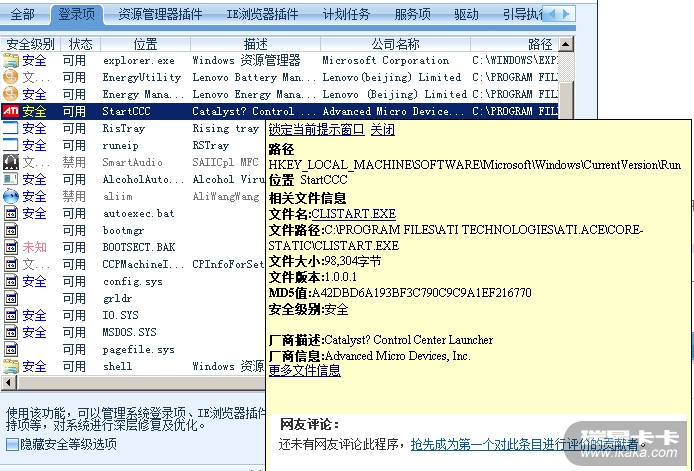Toggle the 隐藏安全等级选项 checkbox
Image resolution: width=694 pixels, height=471 pixels.
point(12,444)
